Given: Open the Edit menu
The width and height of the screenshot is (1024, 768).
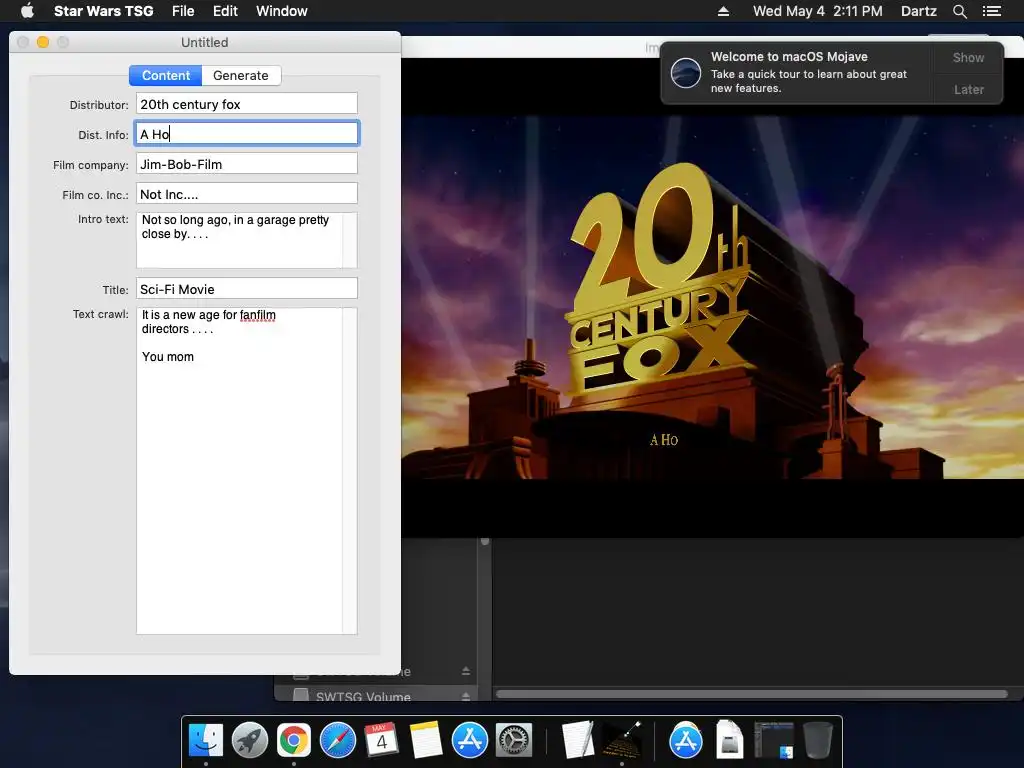Looking at the screenshot, I should pyautogui.click(x=225, y=11).
